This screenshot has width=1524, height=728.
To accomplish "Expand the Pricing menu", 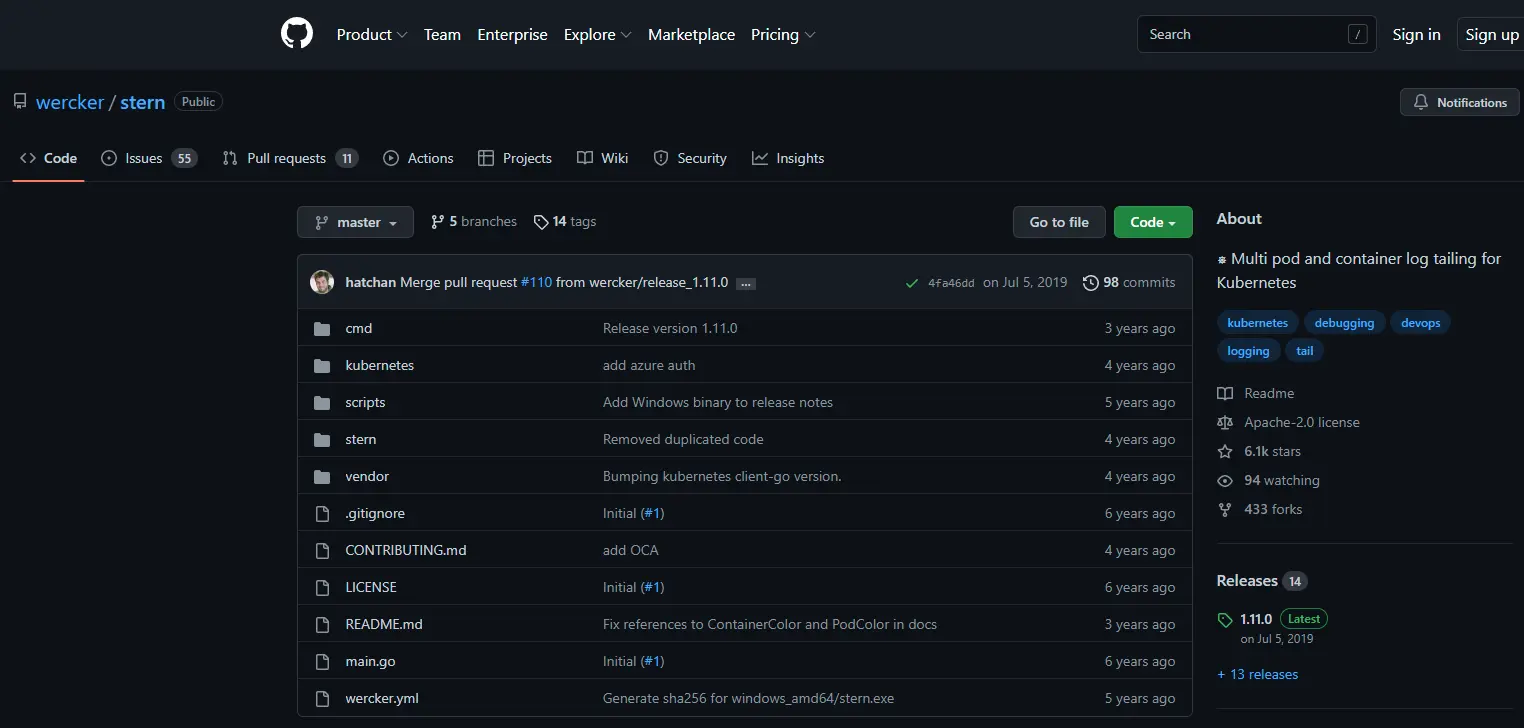I will (783, 34).
